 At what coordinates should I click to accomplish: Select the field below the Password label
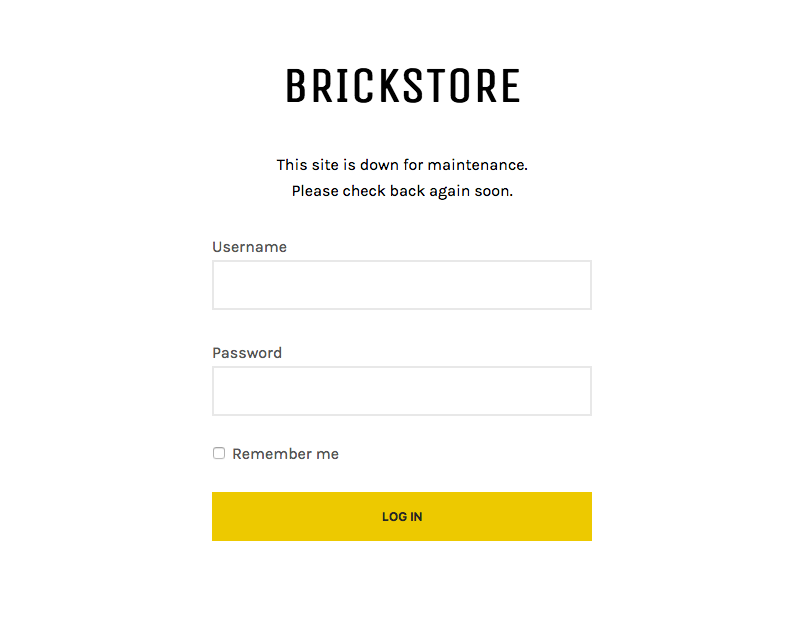pos(401,391)
